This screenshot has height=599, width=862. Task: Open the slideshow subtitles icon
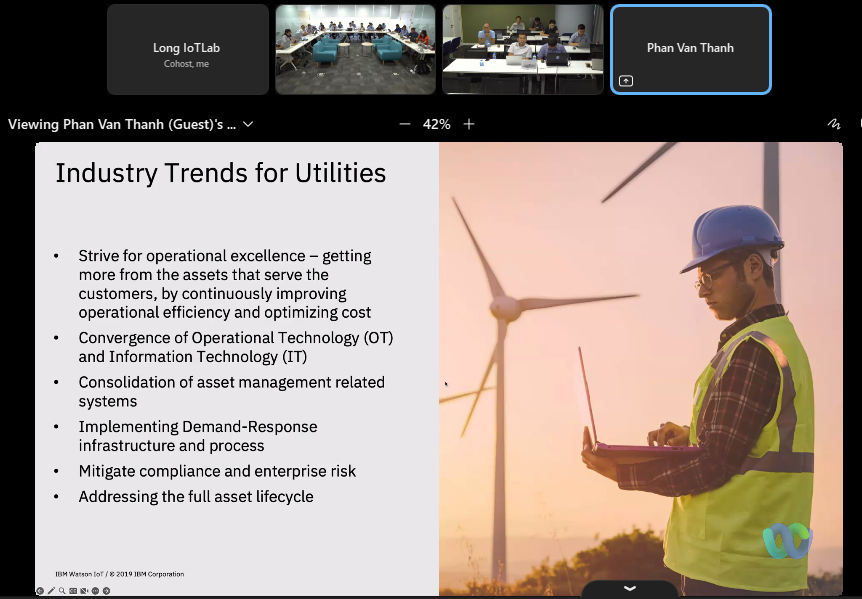(x=73, y=591)
